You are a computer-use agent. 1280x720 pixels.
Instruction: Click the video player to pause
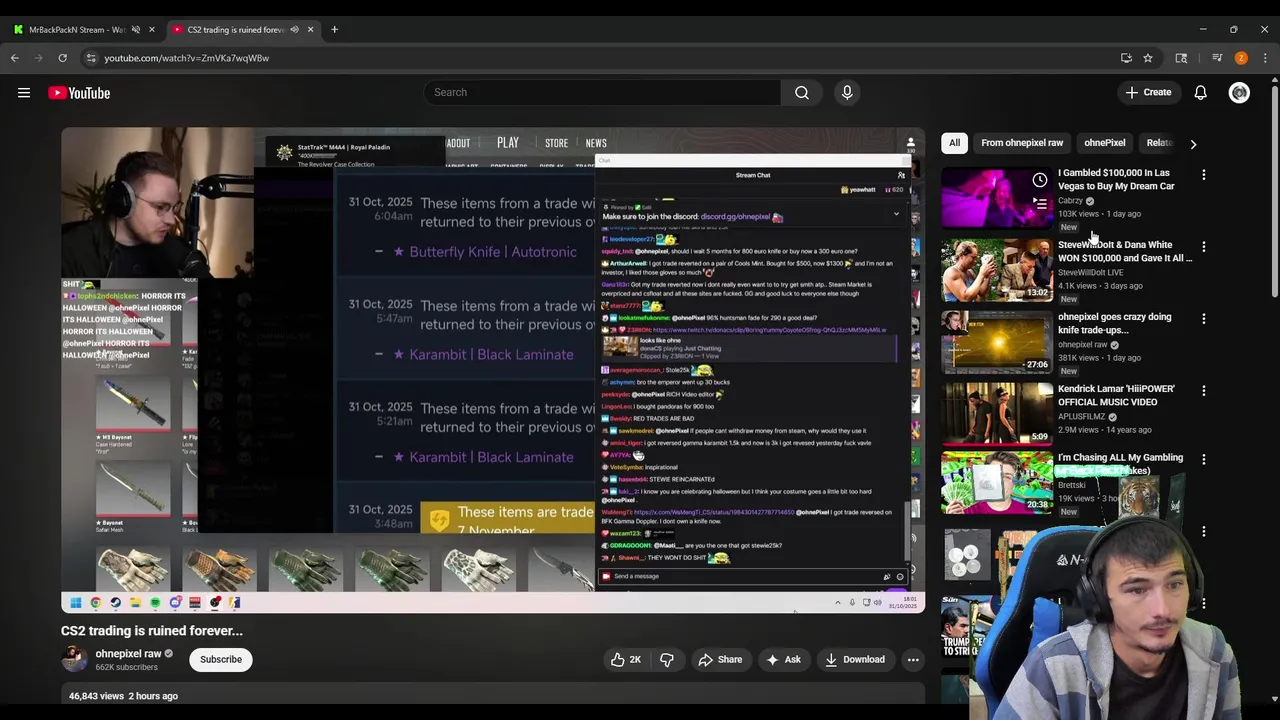click(493, 370)
